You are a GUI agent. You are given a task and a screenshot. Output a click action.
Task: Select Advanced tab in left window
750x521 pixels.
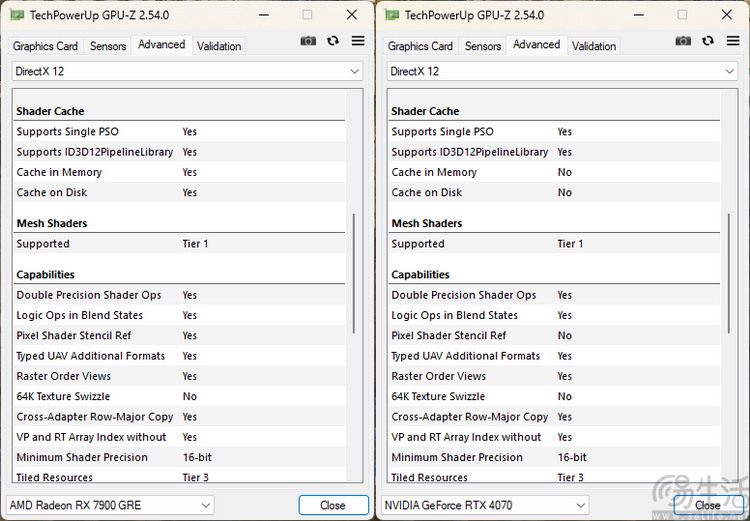pyautogui.click(x=162, y=45)
